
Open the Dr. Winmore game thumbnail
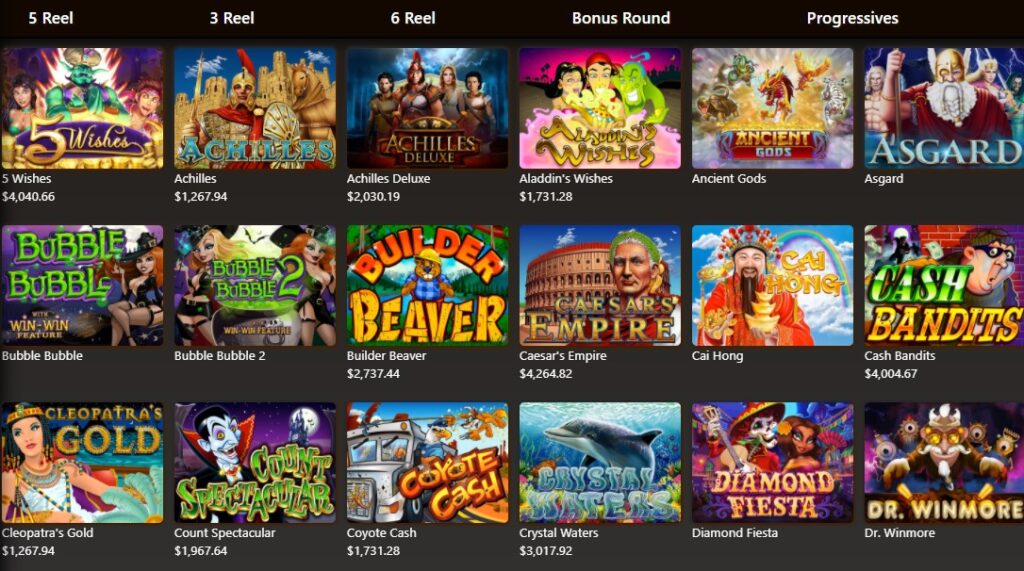click(x=944, y=463)
